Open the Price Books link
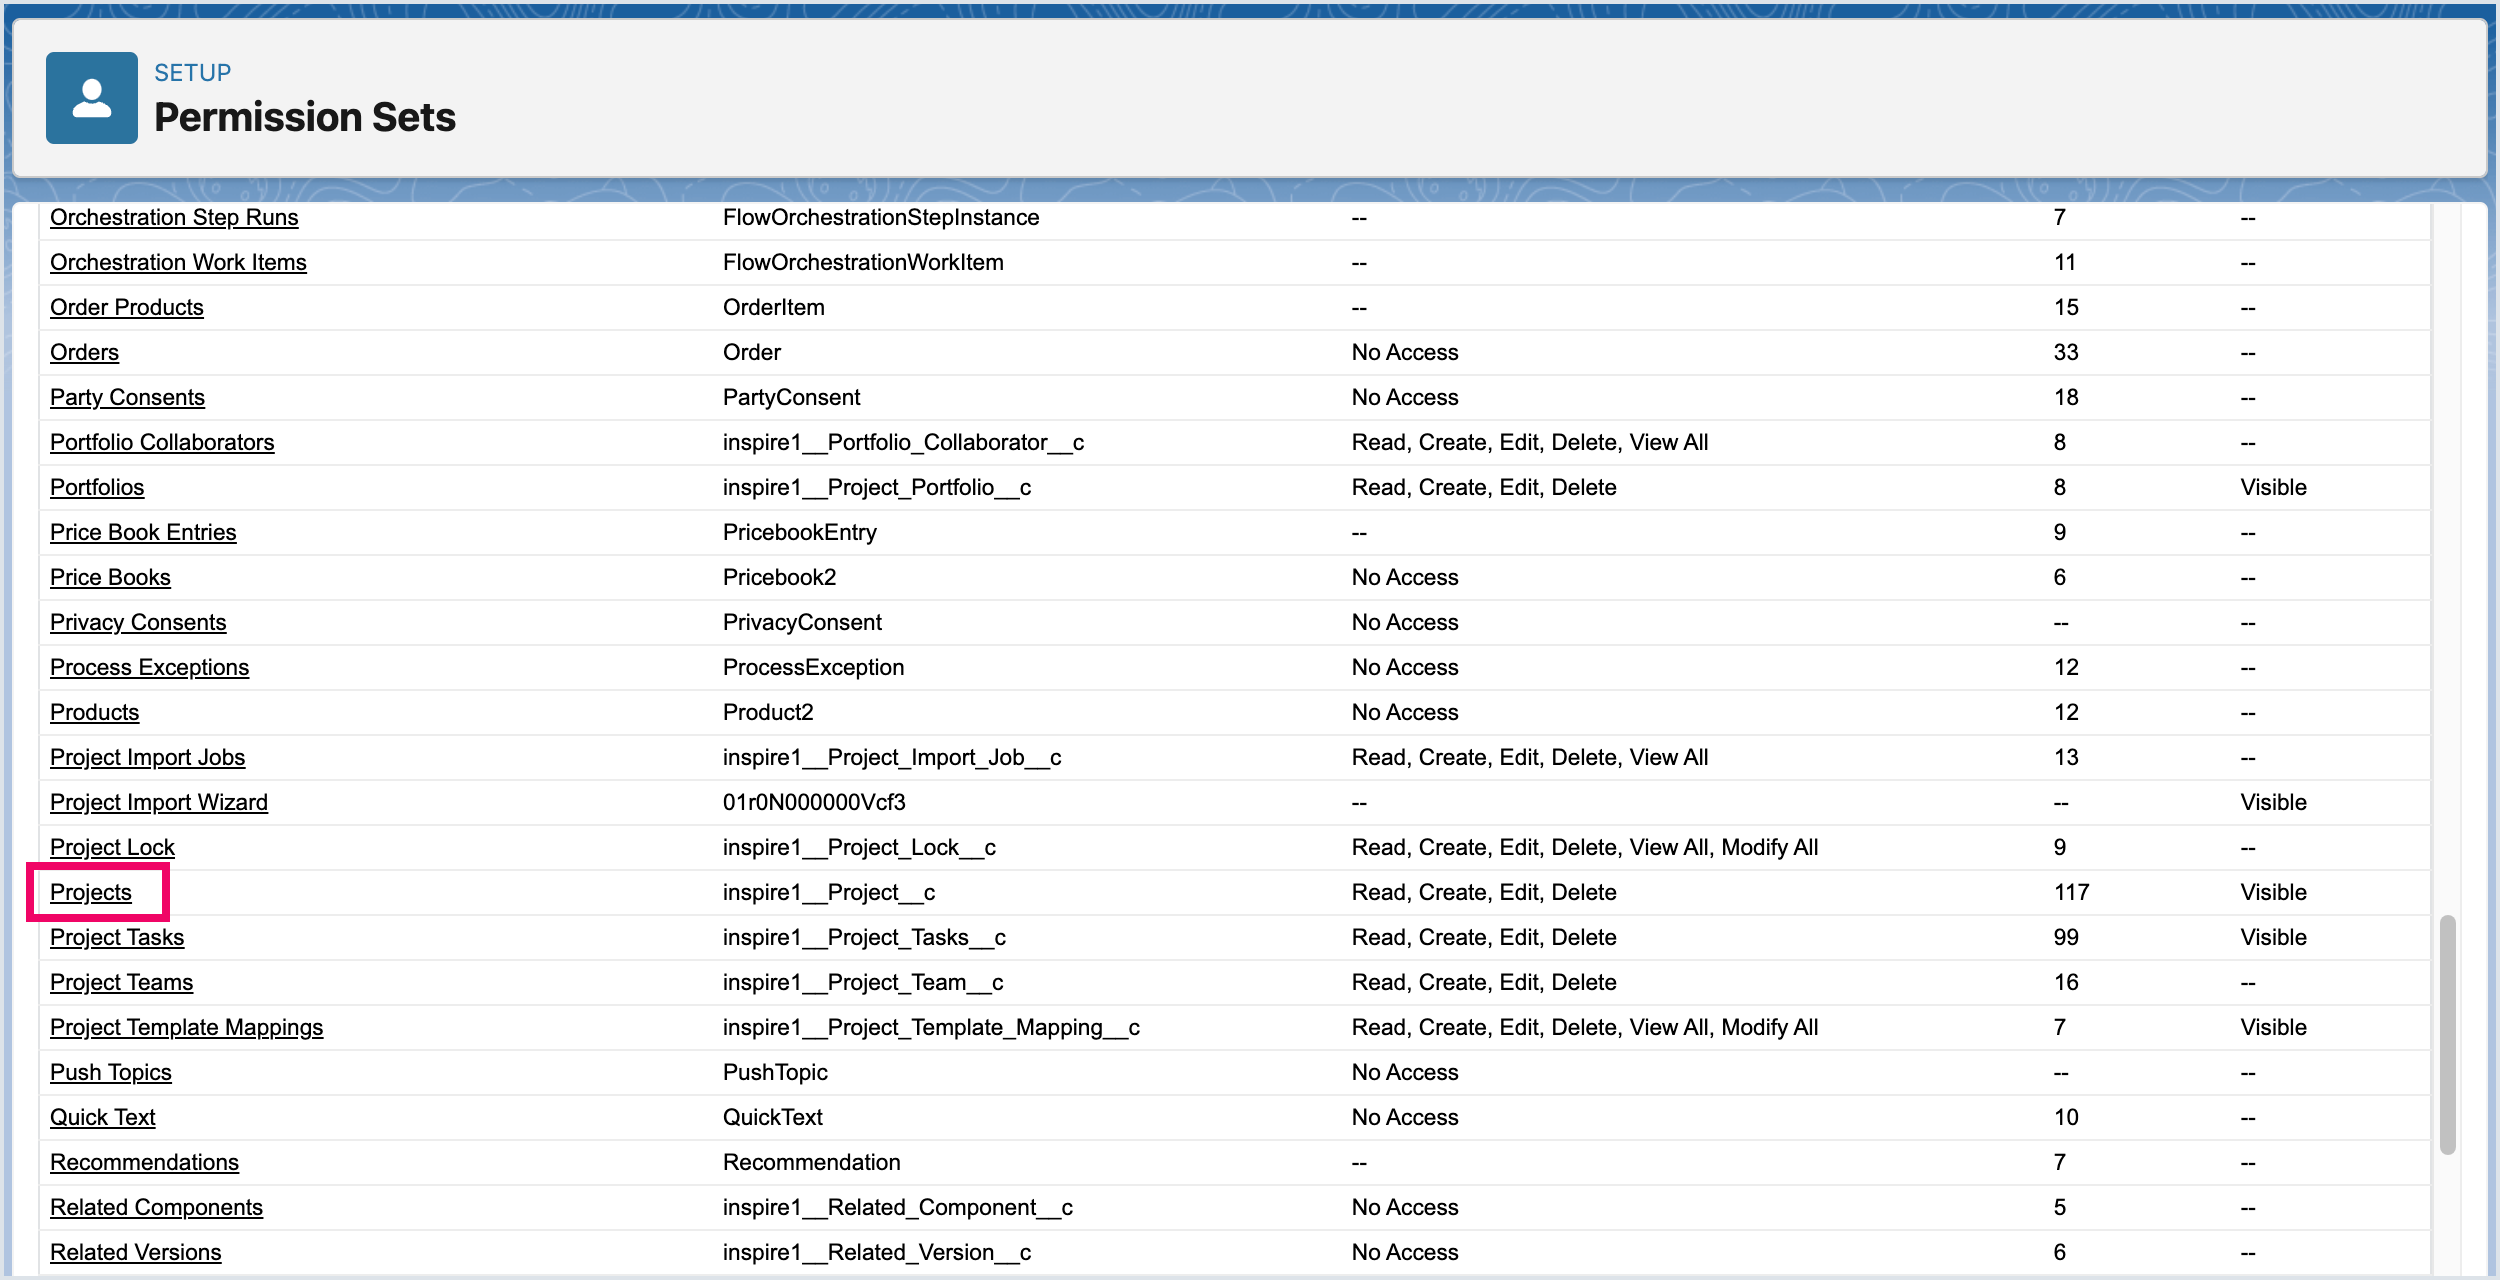The image size is (2500, 1280). 110,577
